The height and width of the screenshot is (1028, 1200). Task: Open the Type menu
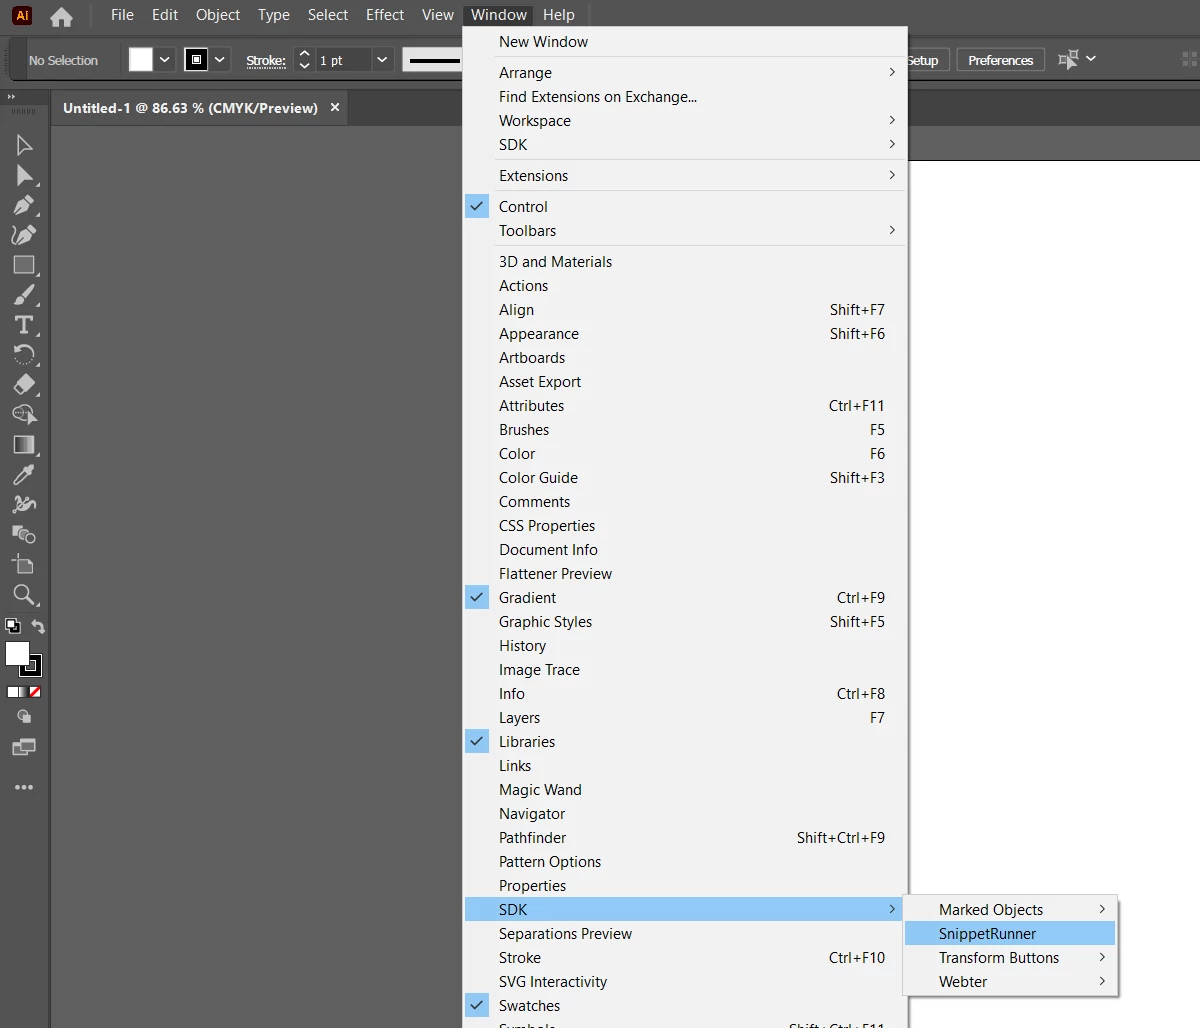[273, 15]
